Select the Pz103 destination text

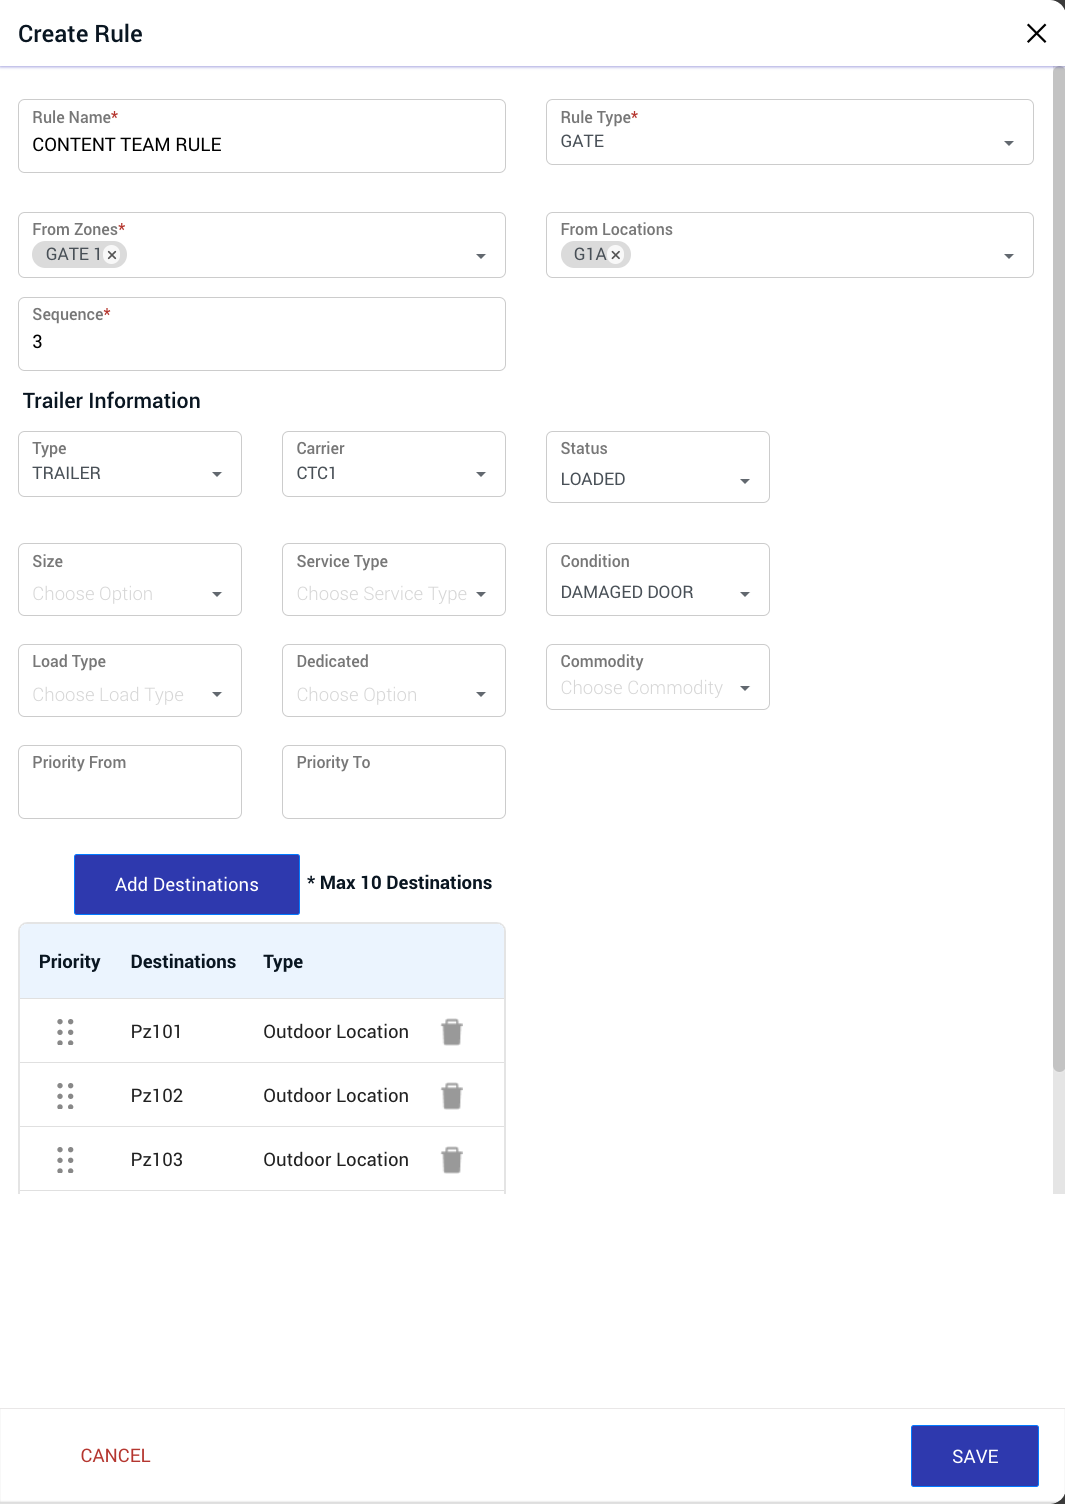[x=157, y=1159]
